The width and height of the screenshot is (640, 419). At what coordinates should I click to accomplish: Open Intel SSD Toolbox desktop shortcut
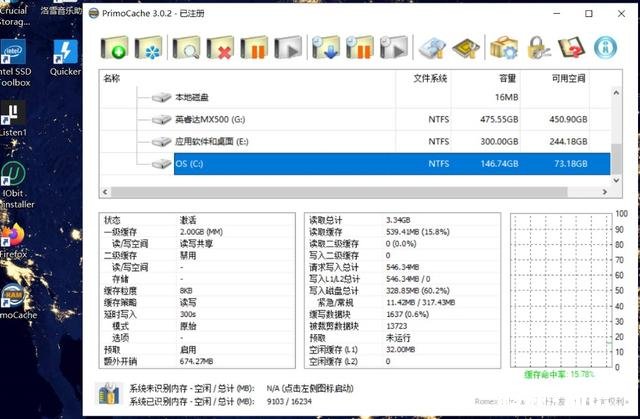[14, 62]
